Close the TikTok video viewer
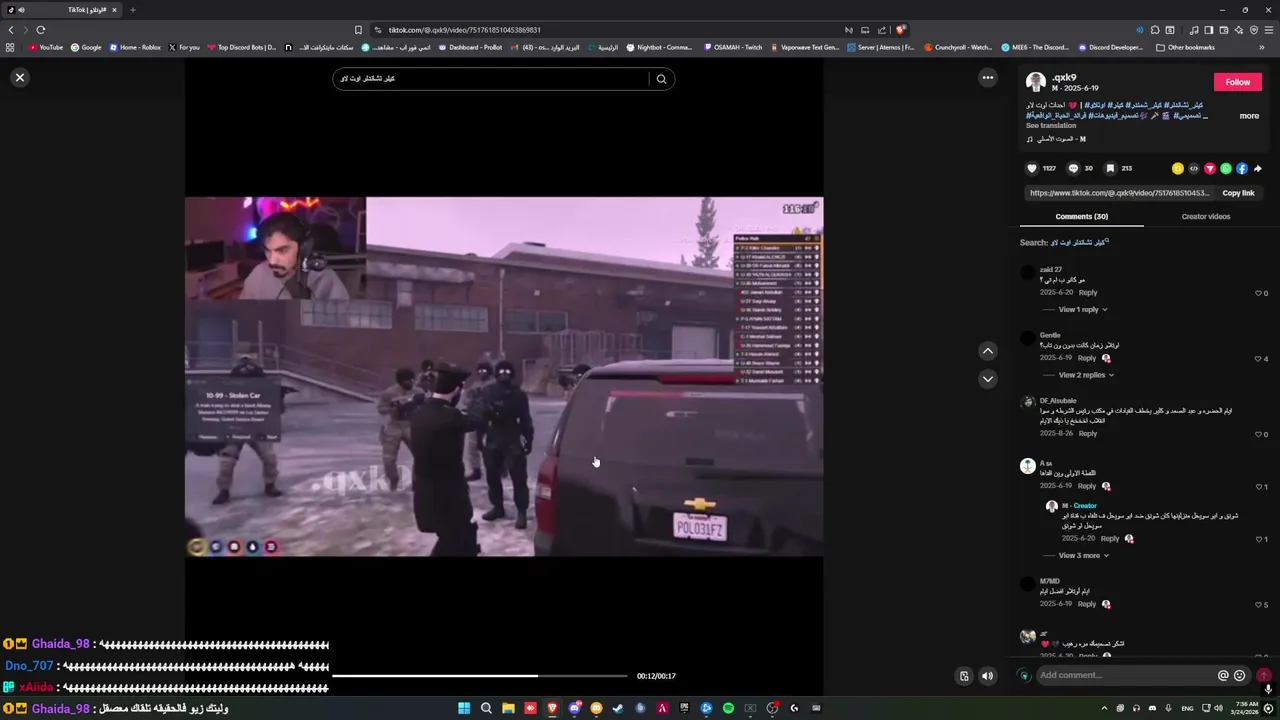 pos(19,77)
